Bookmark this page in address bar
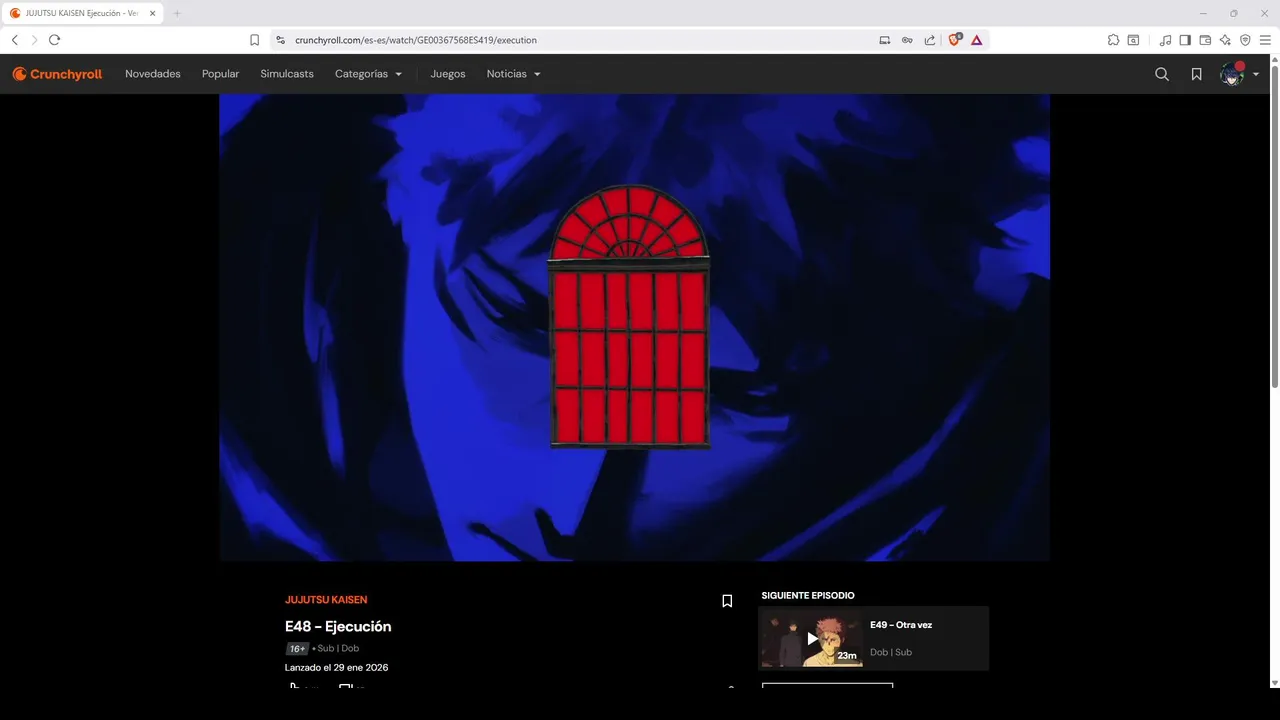 click(x=254, y=40)
